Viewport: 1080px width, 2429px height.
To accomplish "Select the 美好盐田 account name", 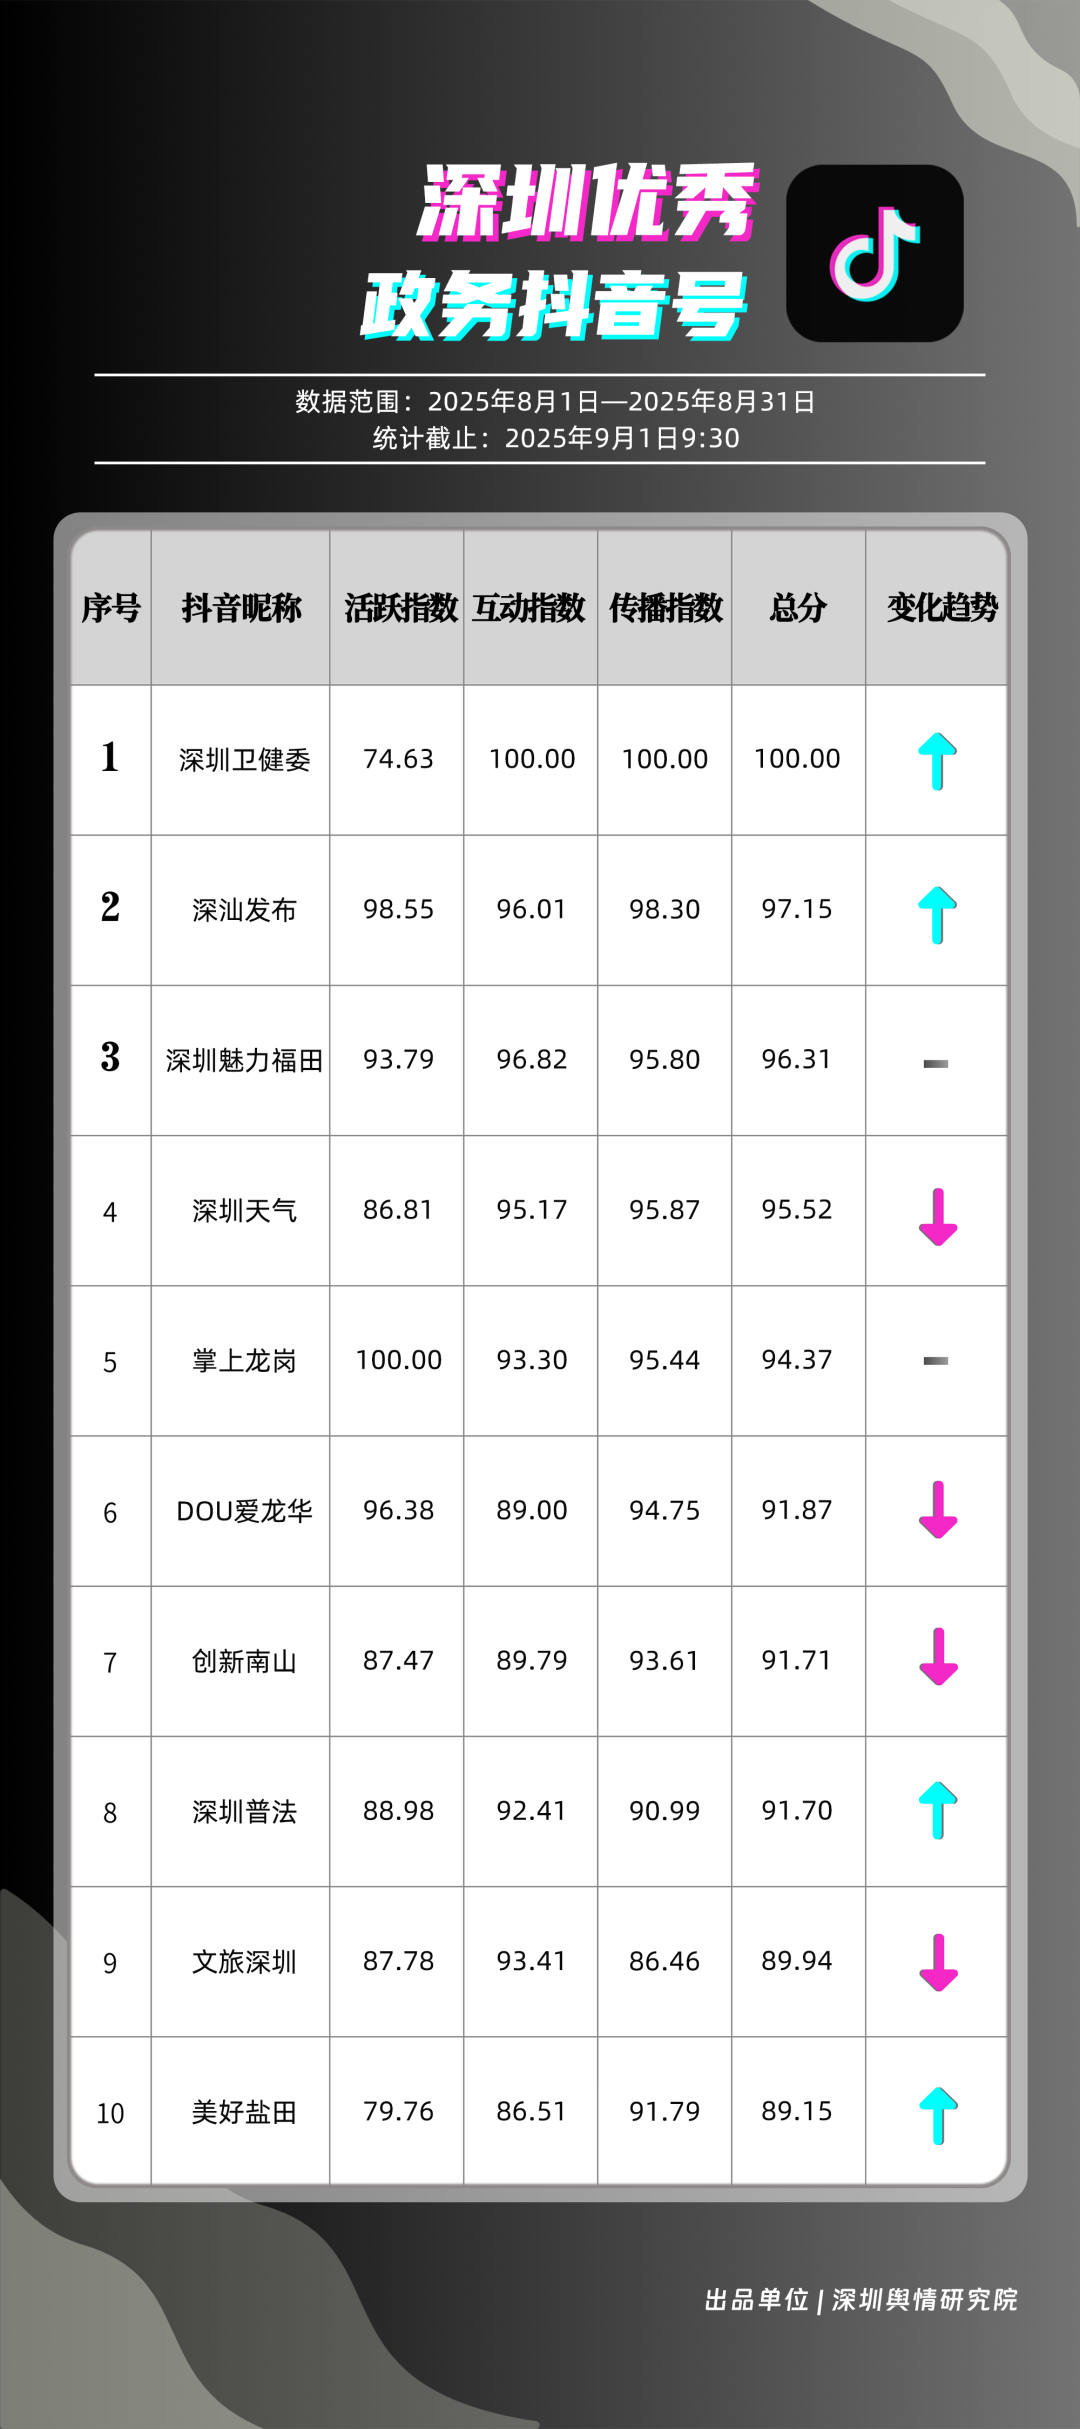I will pos(244,2112).
